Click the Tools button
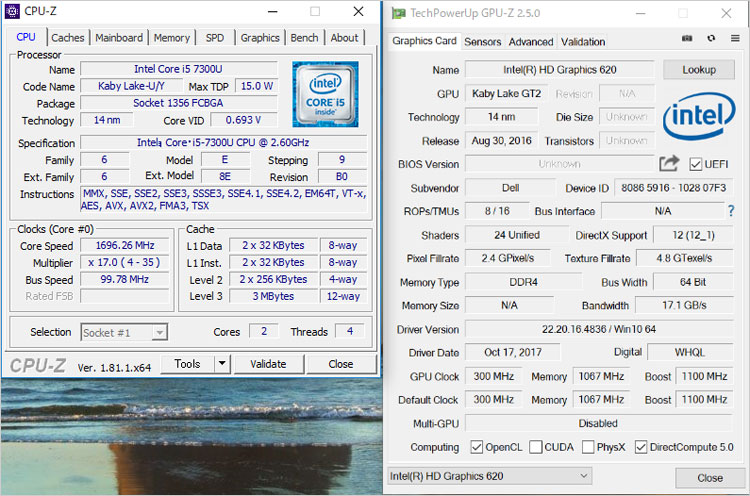 click(188, 364)
